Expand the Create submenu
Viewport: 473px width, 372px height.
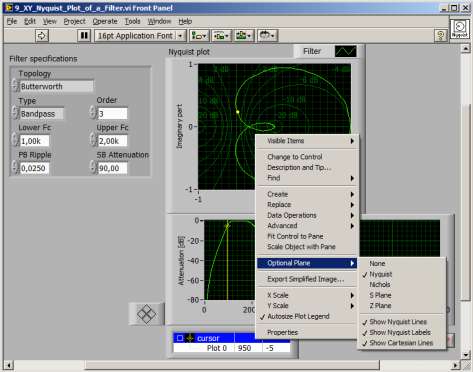click(307, 194)
